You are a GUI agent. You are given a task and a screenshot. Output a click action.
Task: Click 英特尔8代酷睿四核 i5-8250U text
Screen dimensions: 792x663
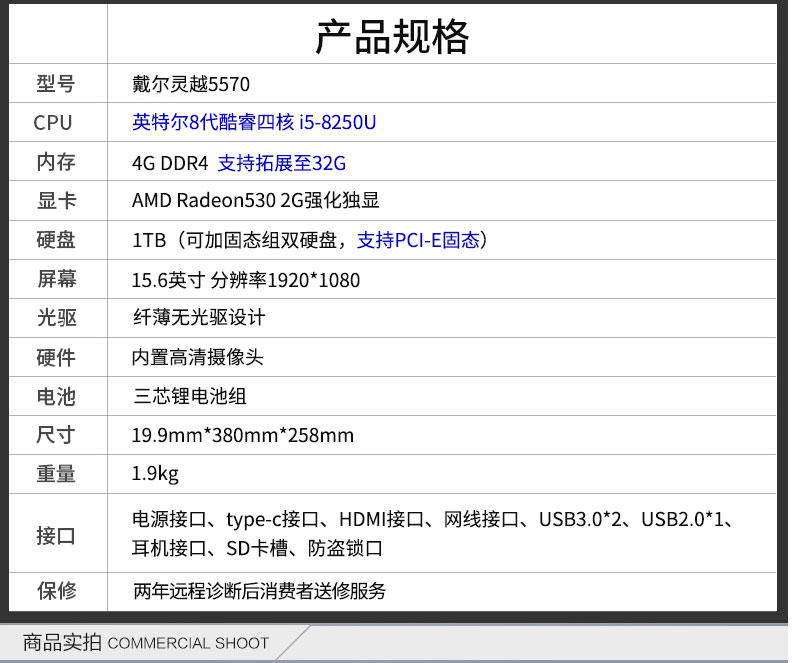point(254,122)
